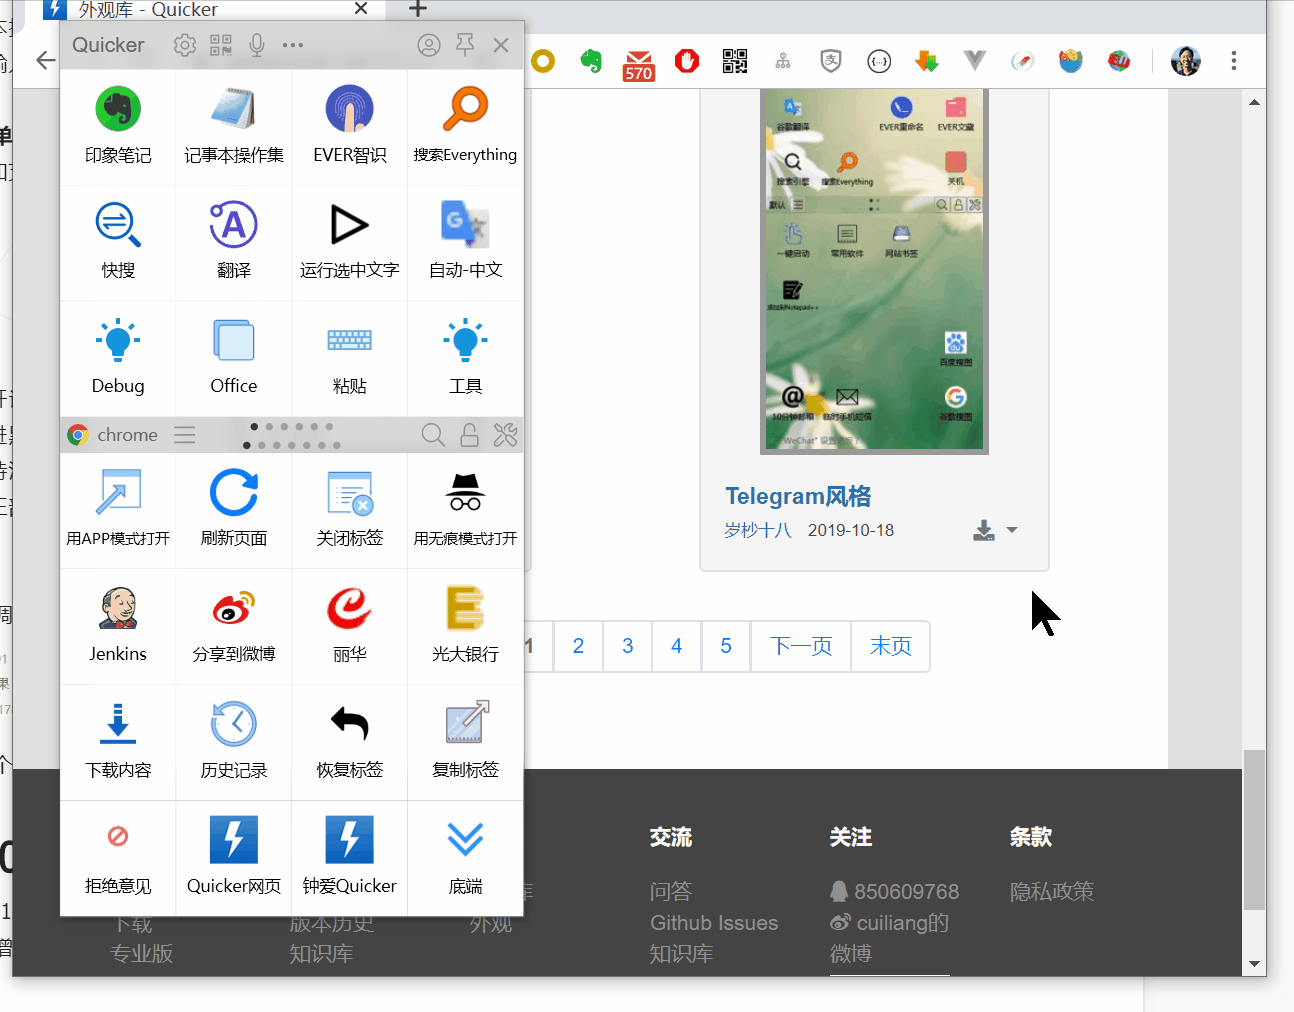This screenshot has height=1012, width=1294.
Task: Trigger the 翻译 translate action
Action: coord(234,243)
